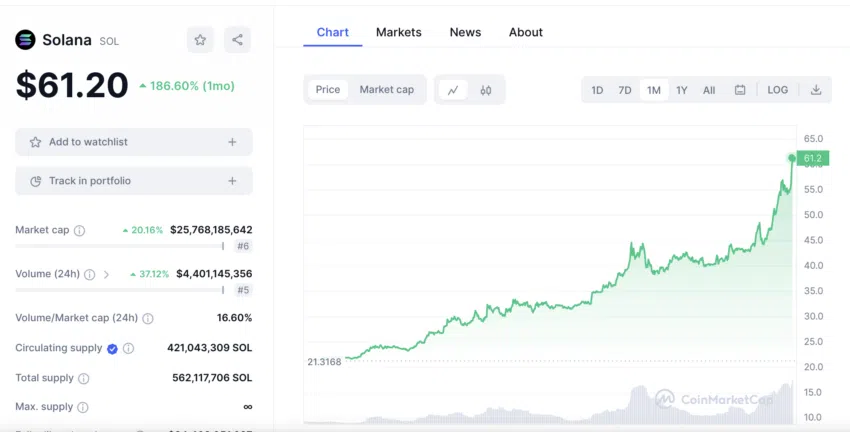Switch to the News tab

pyautogui.click(x=465, y=32)
